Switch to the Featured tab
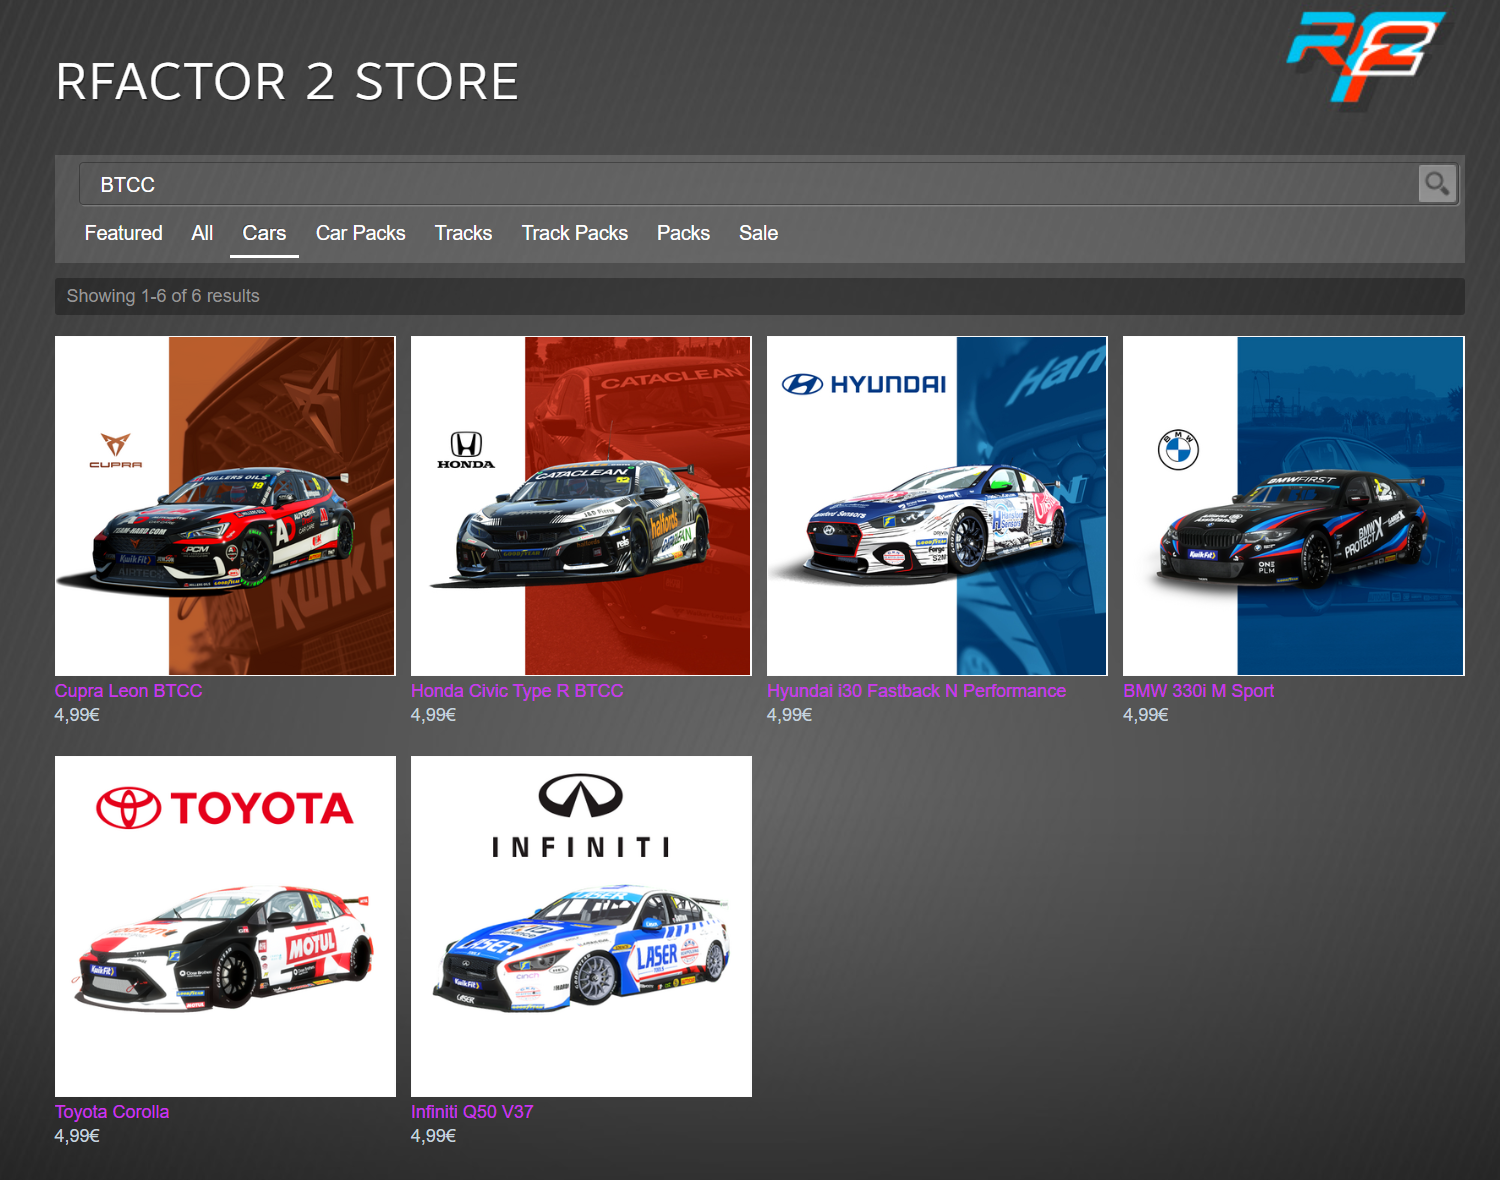The height and width of the screenshot is (1180, 1500). (x=123, y=233)
